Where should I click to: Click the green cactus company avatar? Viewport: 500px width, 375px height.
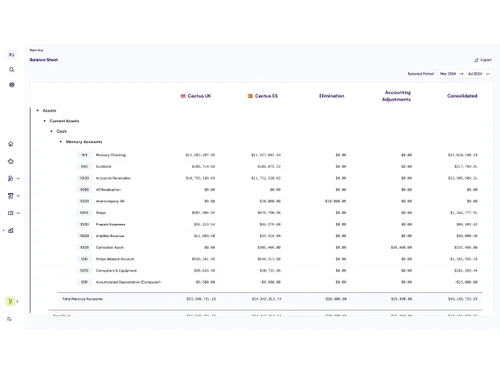click(x=10, y=301)
